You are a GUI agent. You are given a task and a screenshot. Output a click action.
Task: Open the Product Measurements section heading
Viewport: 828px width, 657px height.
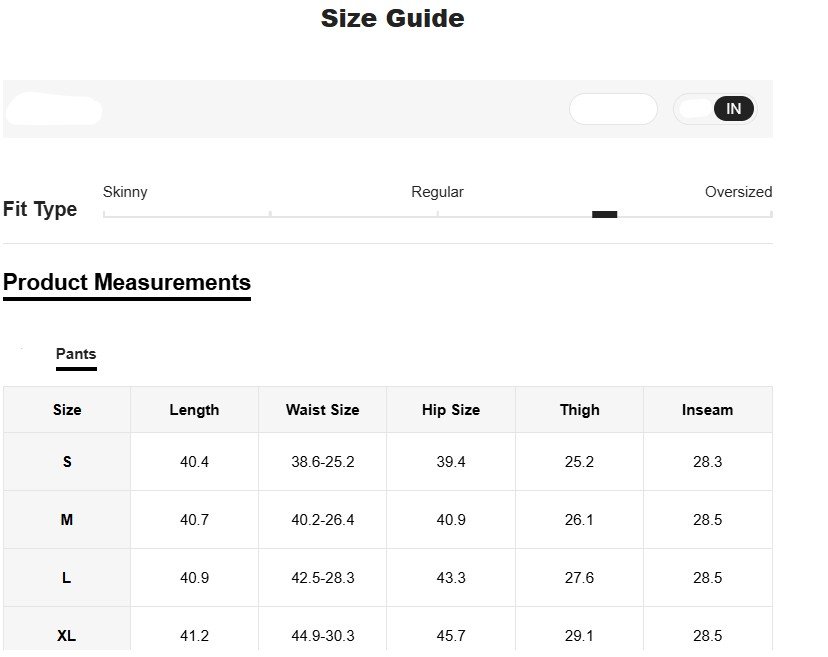[127, 282]
